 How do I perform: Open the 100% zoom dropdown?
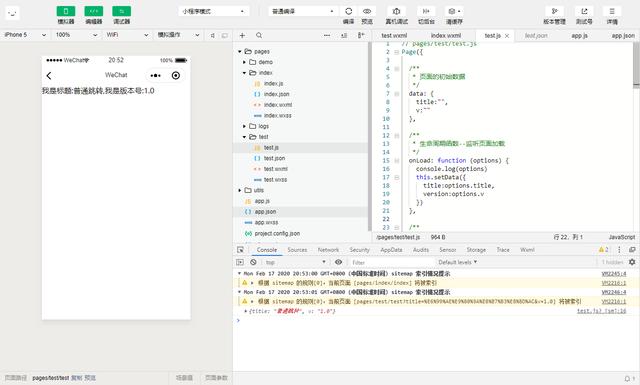76,35
